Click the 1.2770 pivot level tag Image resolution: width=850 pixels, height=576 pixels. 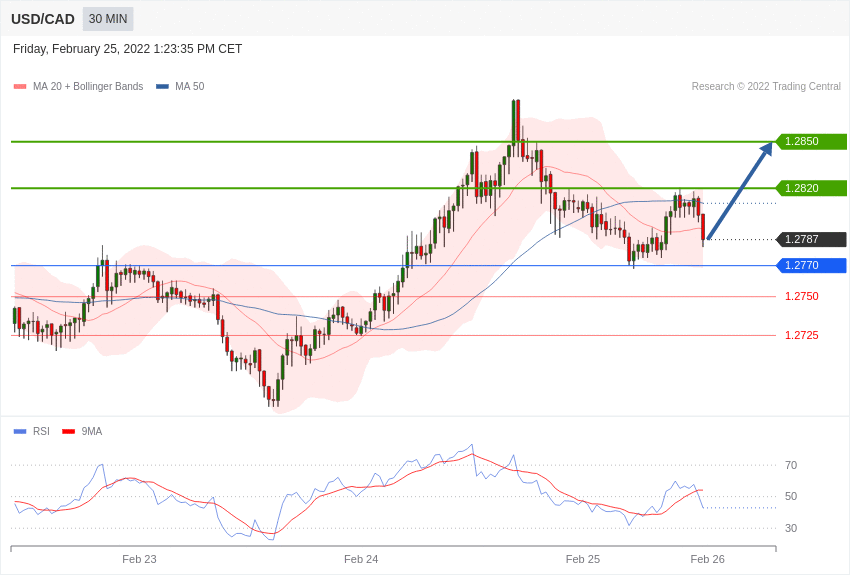click(811, 265)
